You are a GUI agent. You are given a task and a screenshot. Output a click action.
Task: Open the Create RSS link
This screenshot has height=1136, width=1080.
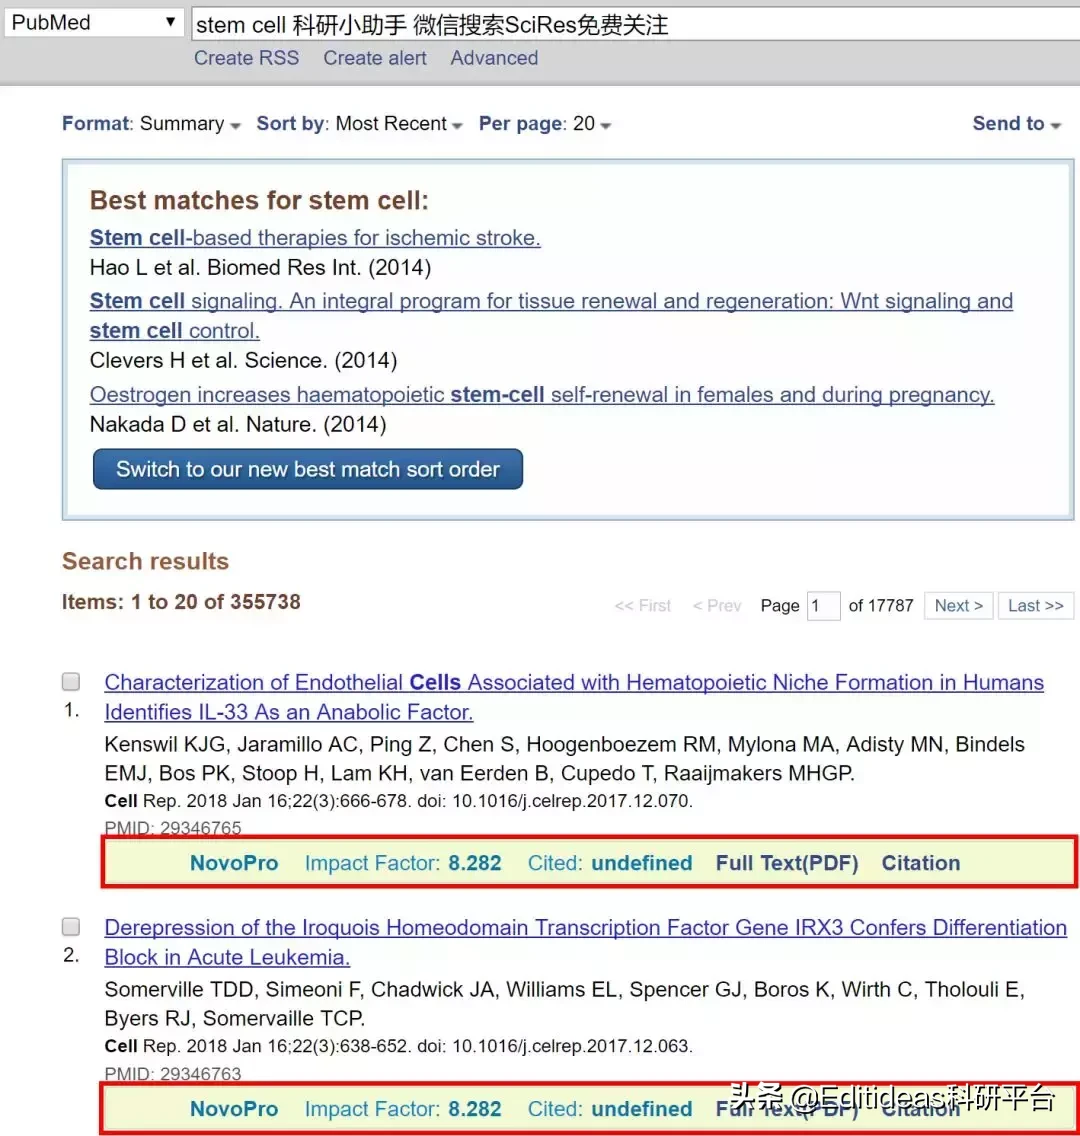246,58
